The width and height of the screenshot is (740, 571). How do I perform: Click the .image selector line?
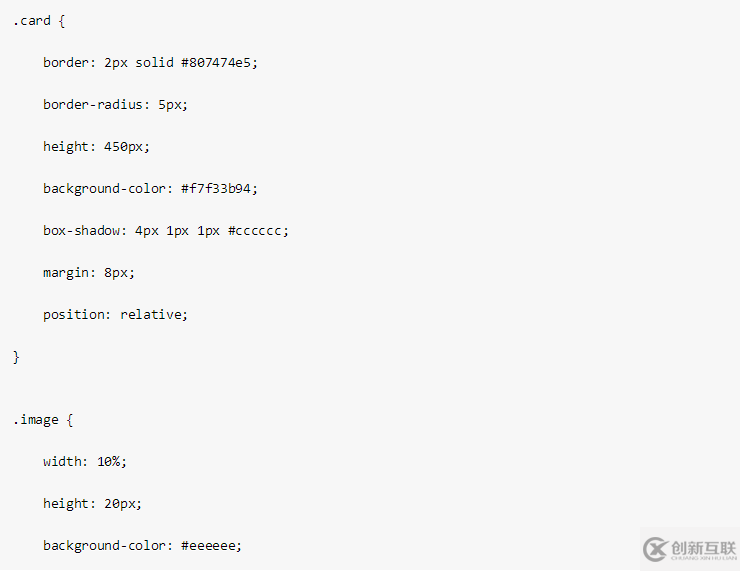tap(43, 420)
